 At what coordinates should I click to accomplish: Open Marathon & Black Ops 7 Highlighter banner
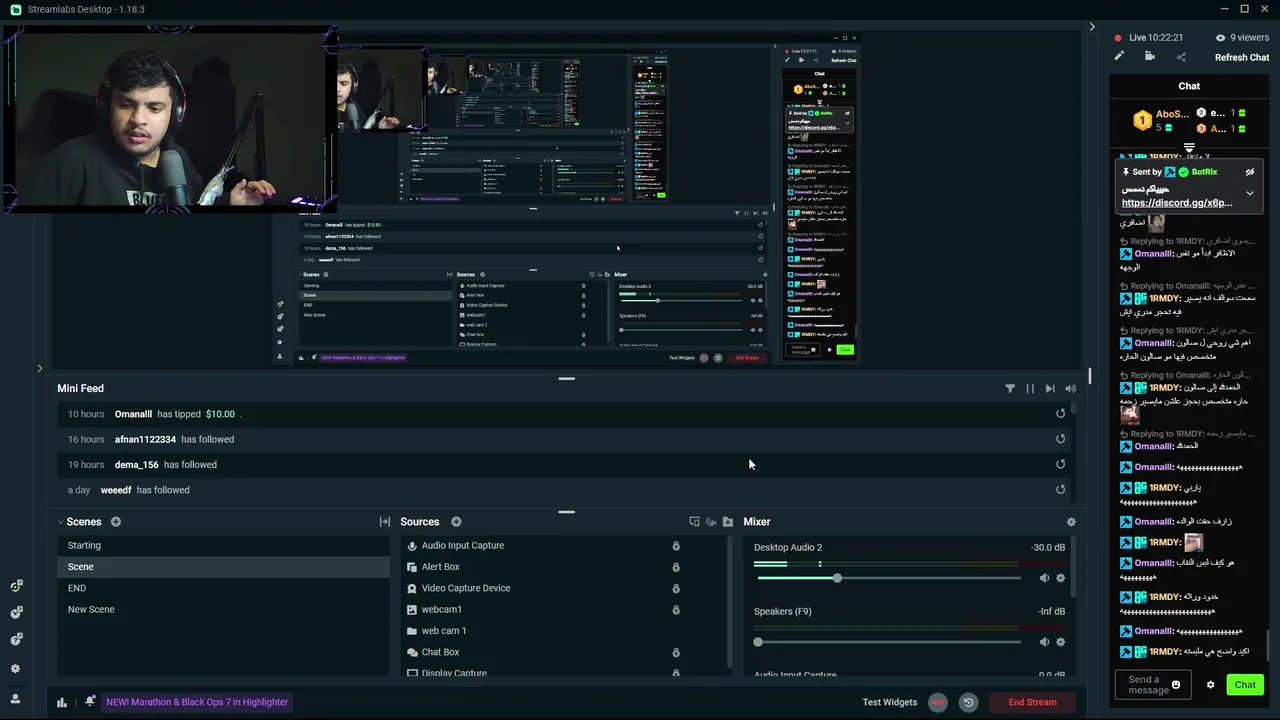[197, 702]
